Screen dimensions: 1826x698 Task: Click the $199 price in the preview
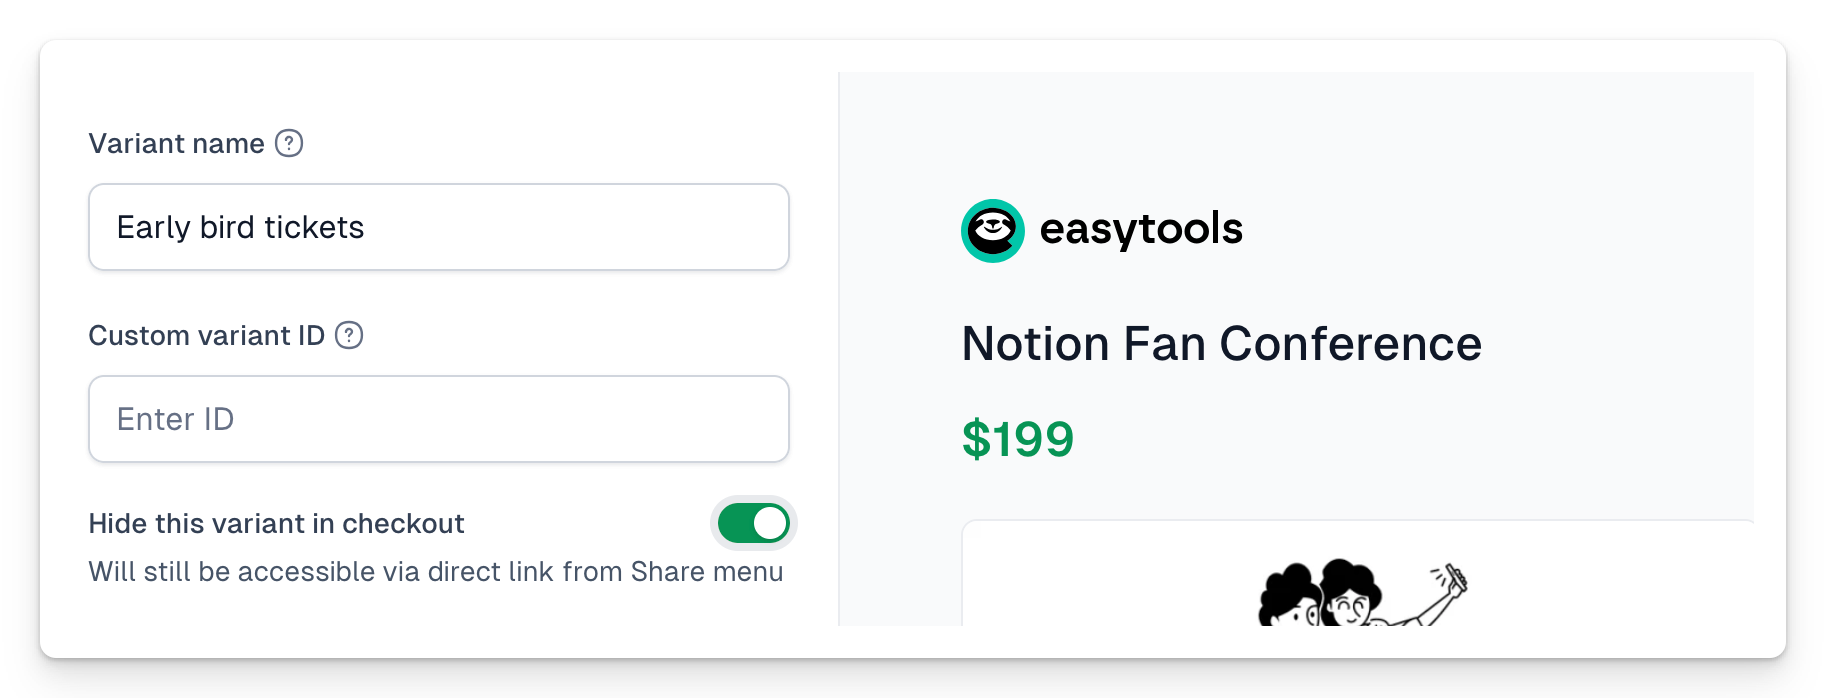(x=1018, y=439)
